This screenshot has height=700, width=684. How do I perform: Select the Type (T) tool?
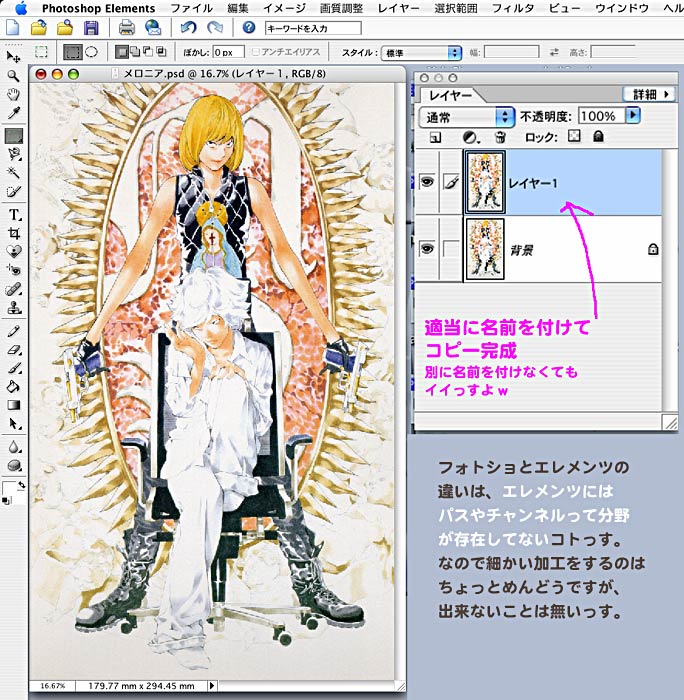coord(13,215)
